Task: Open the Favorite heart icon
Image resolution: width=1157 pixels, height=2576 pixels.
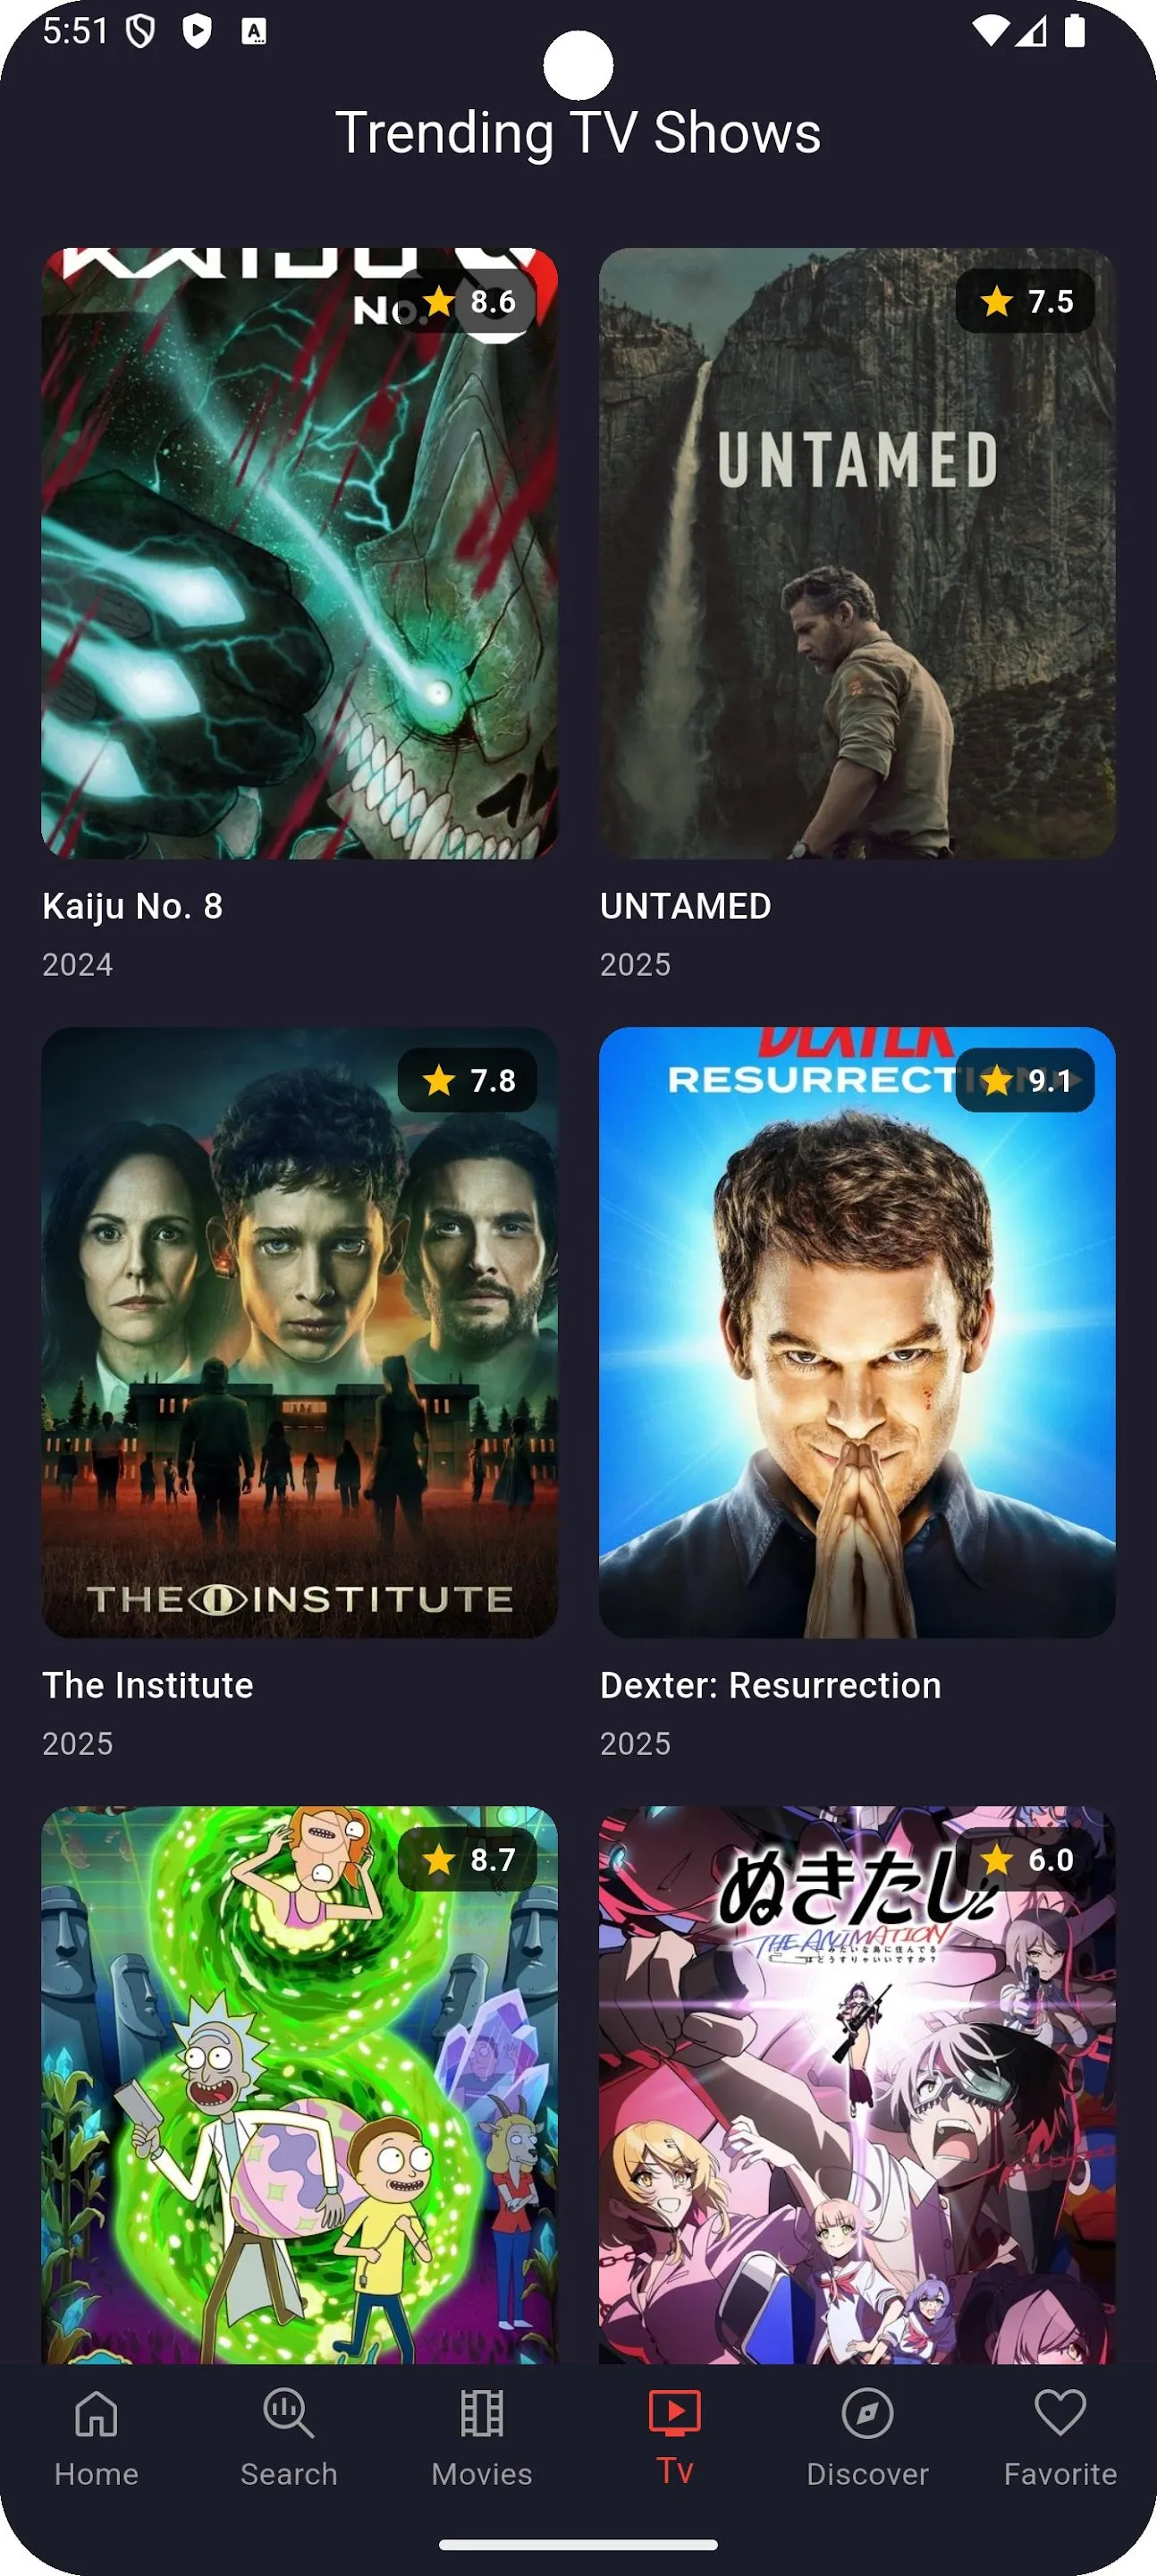Action: [1060, 2414]
